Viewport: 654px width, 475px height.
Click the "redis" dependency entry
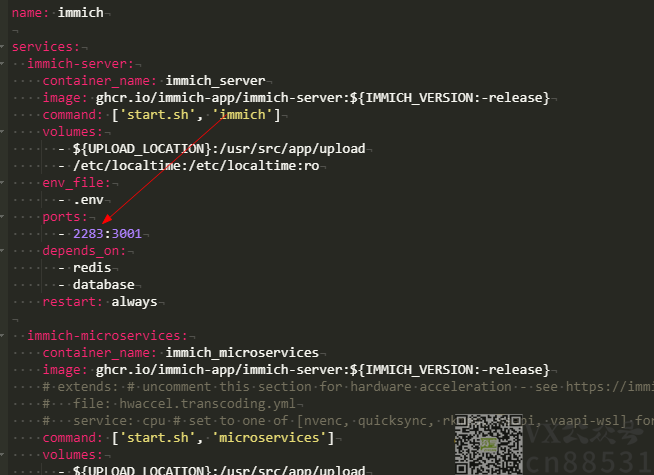(92, 268)
